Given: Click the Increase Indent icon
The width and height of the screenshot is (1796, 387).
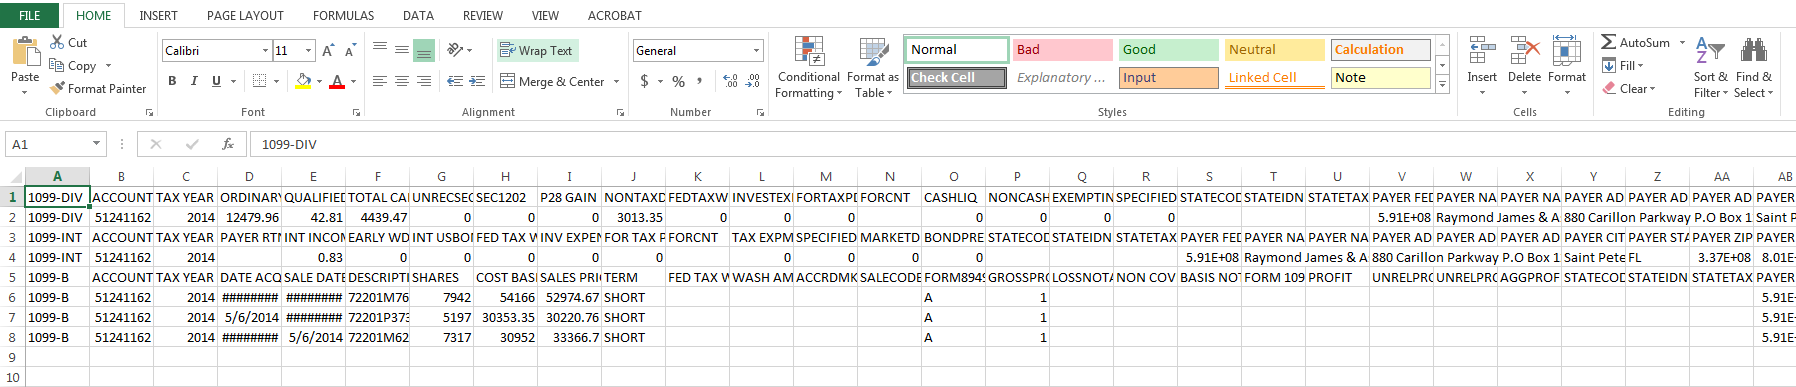Looking at the screenshot, I should 477,81.
